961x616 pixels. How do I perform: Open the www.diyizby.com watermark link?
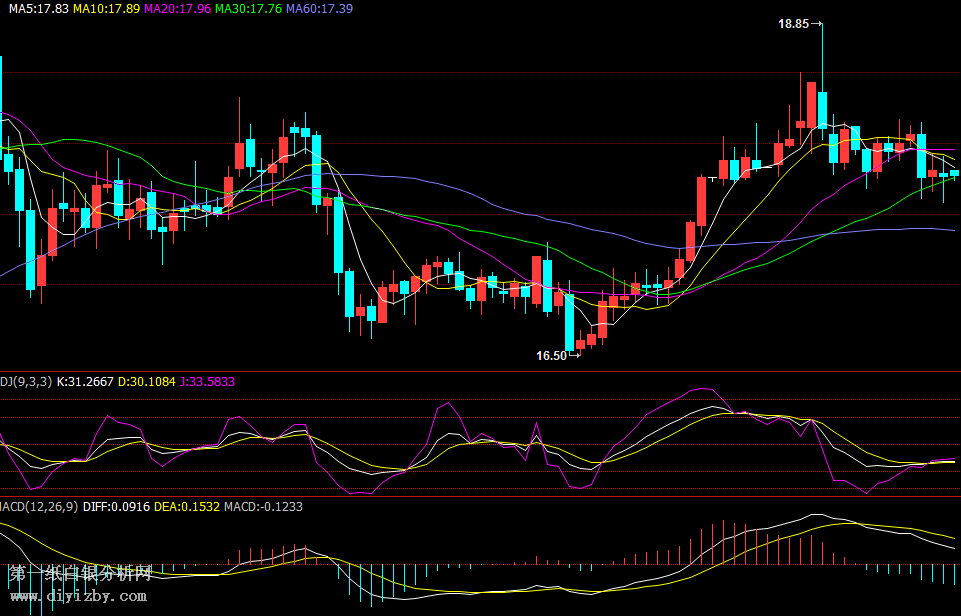[78, 596]
